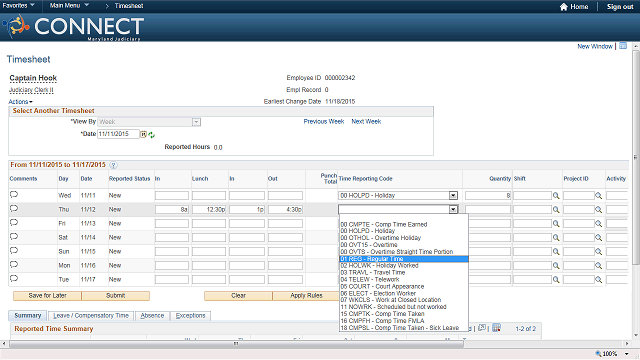Click the Timesheet breadcrumb link
This screenshot has height=360, width=640.
(x=129, y=6)
